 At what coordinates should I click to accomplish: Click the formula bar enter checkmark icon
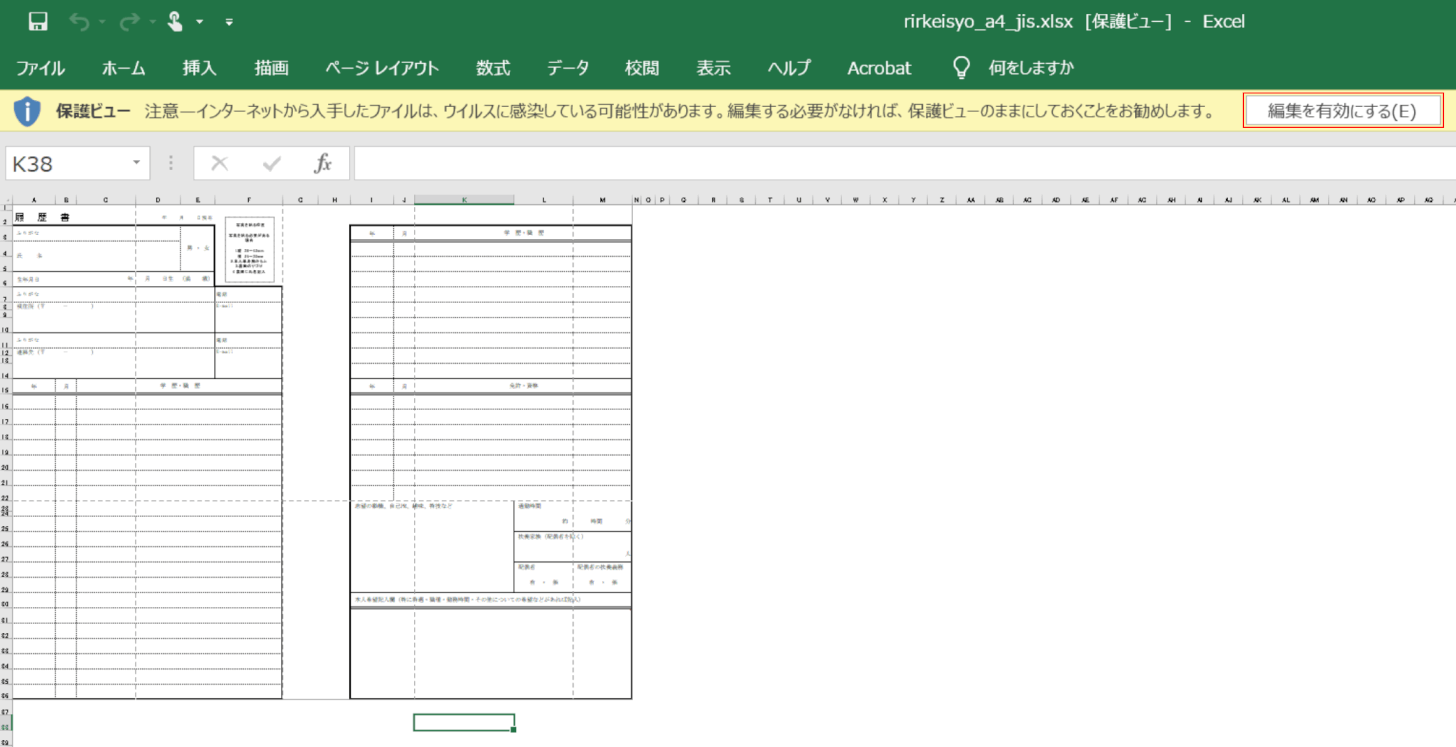tap(271, 164)
